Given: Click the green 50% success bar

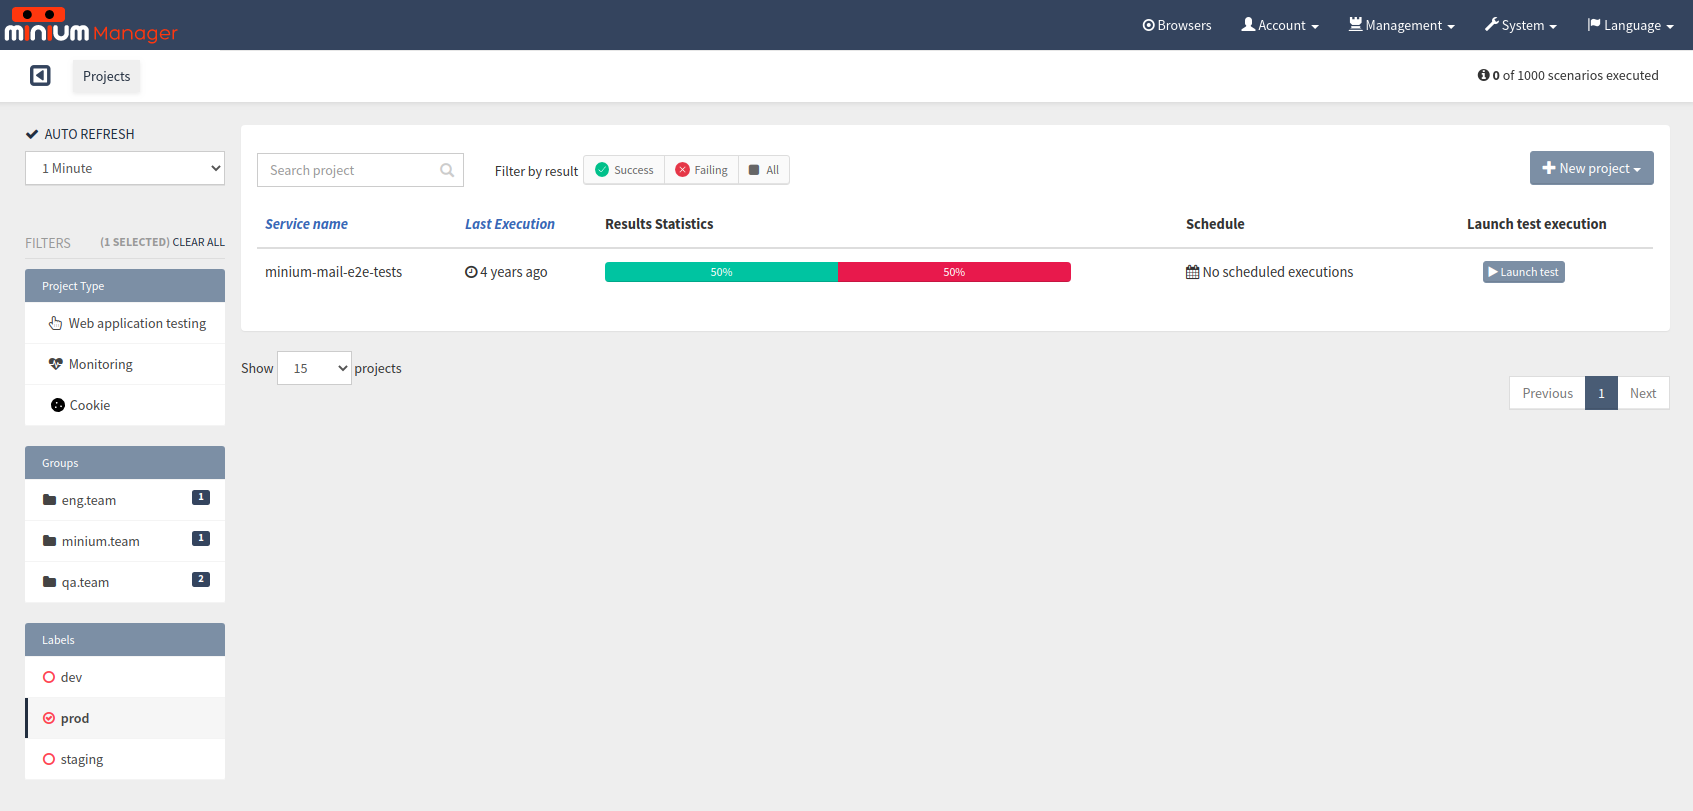Looking at the screenshot, I should pyautogui.click(x=721, y=272).
